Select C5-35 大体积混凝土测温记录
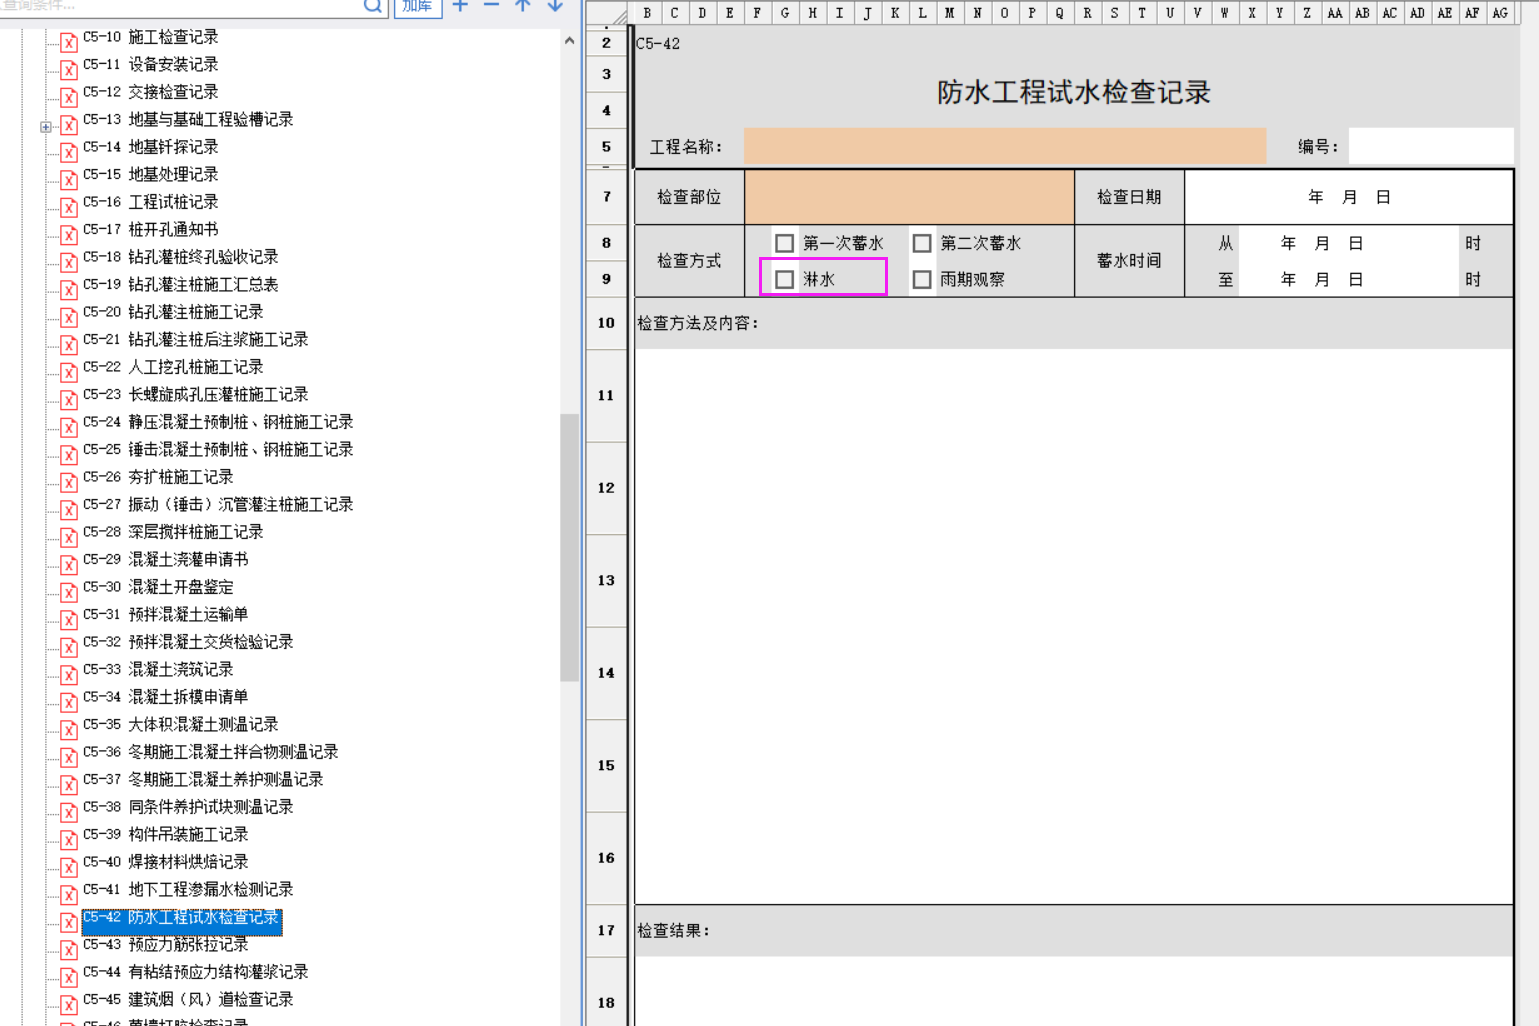The height and width of the screenshot is (1026, 1539). 180,724
